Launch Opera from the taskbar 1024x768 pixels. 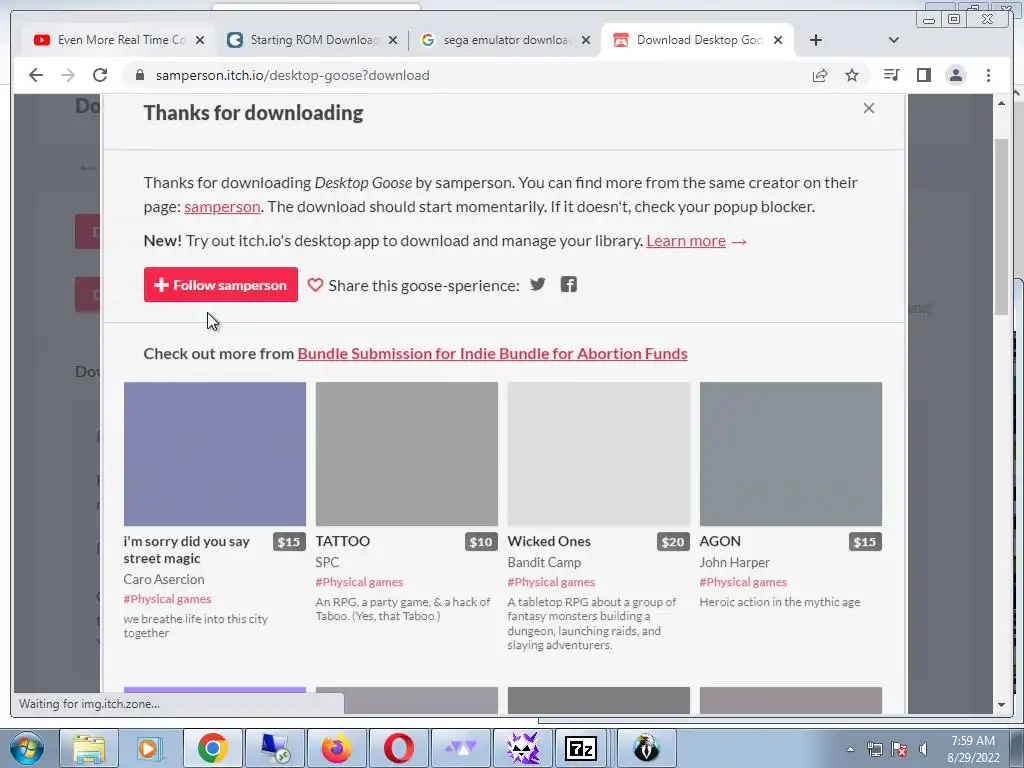[x=398, y=748]
